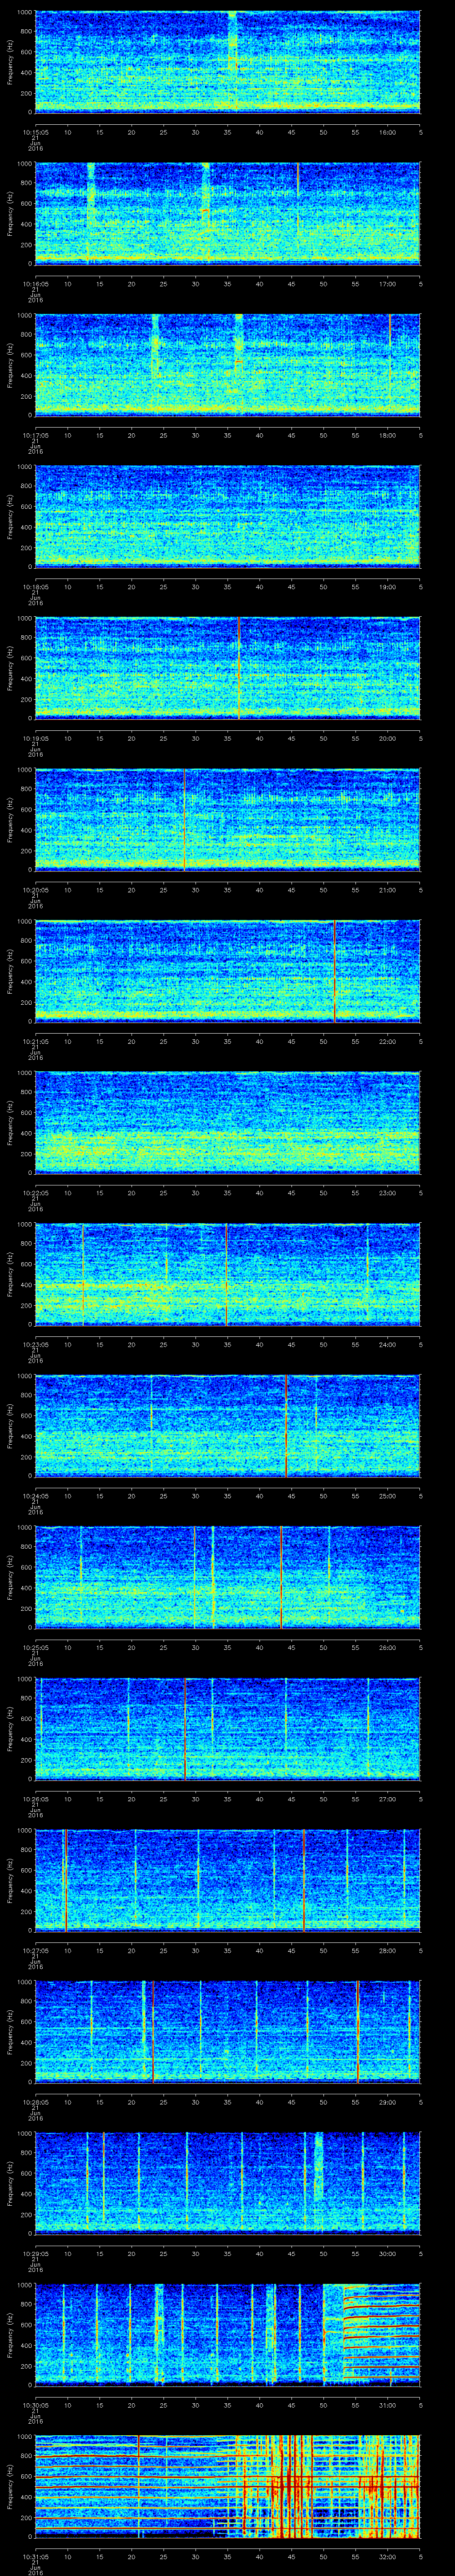
Task: Click the "10:15:05" start time label
Action: coord(36,131)
